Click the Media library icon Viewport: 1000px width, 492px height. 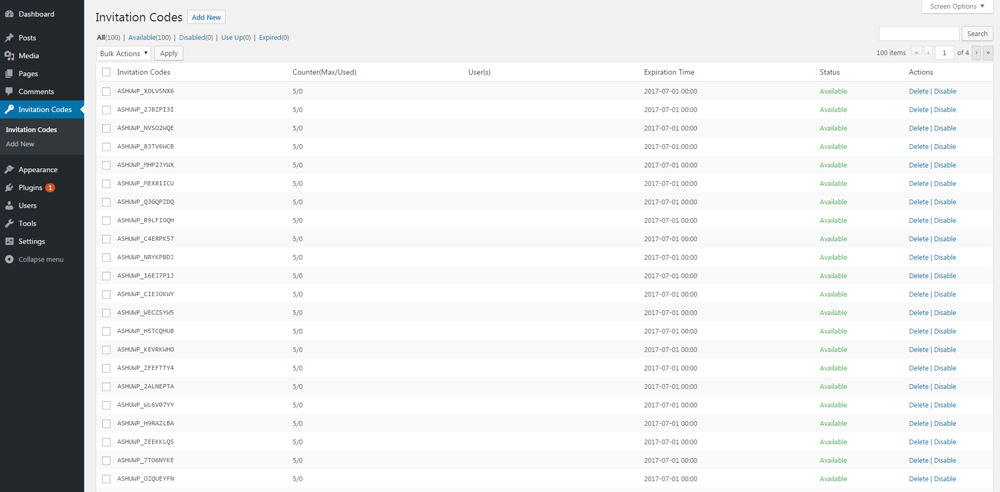pyautogui.click(x=10, y=56)
